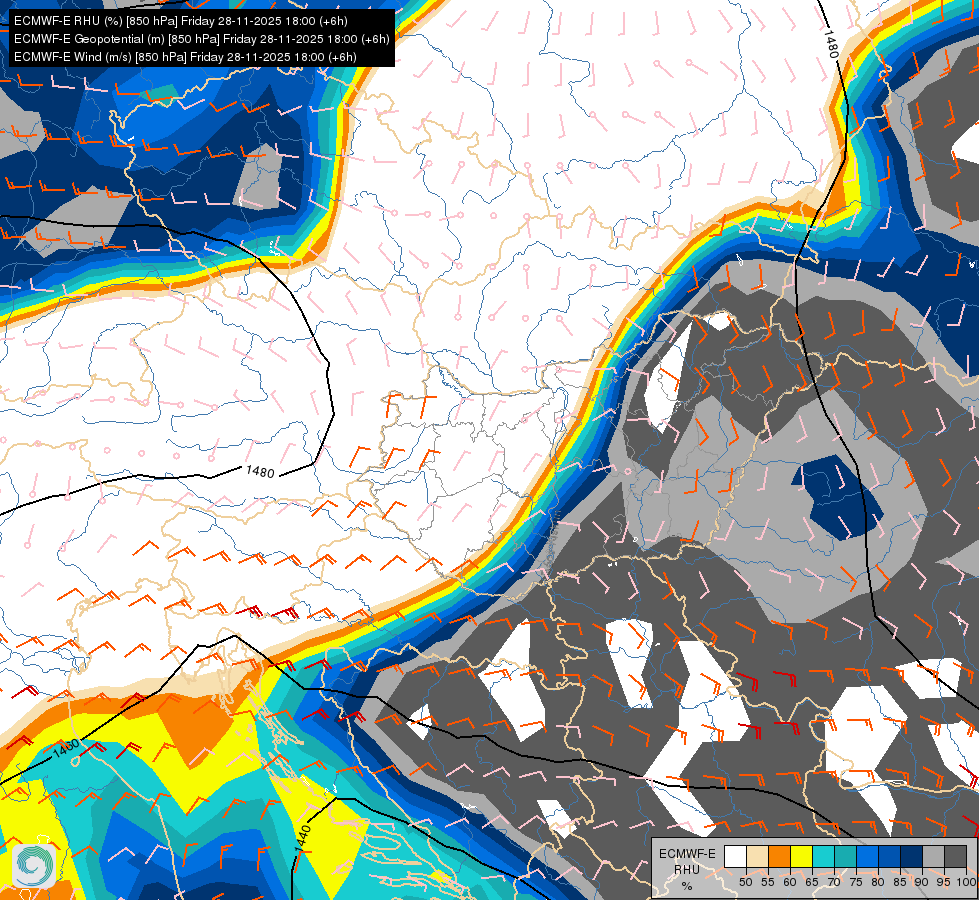Select the light gray 90-95% legend swatch

coord(933,856)
